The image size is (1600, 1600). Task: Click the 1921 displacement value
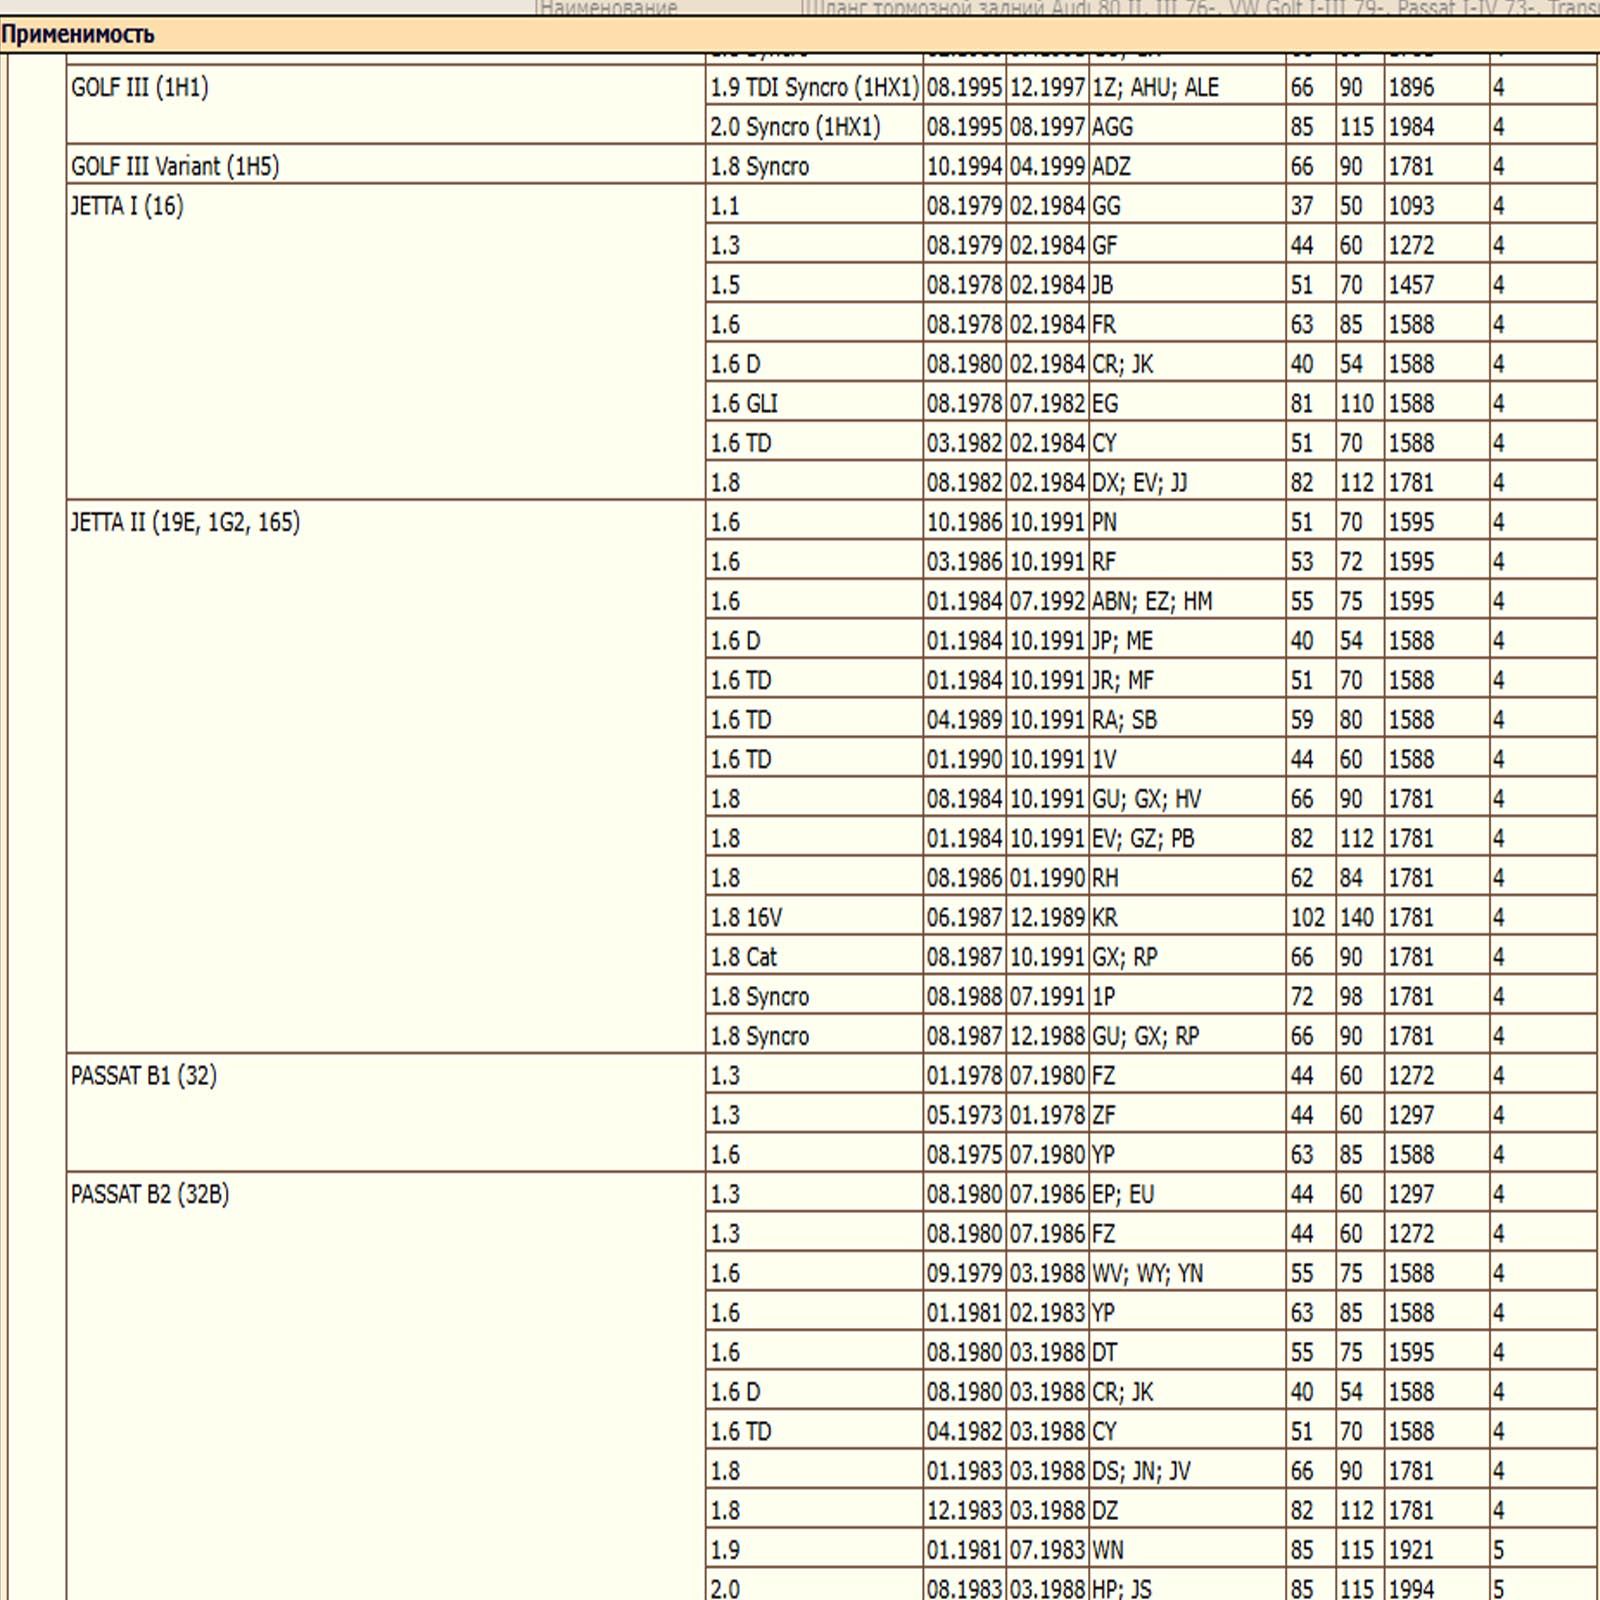[x=1437, y=1550]
